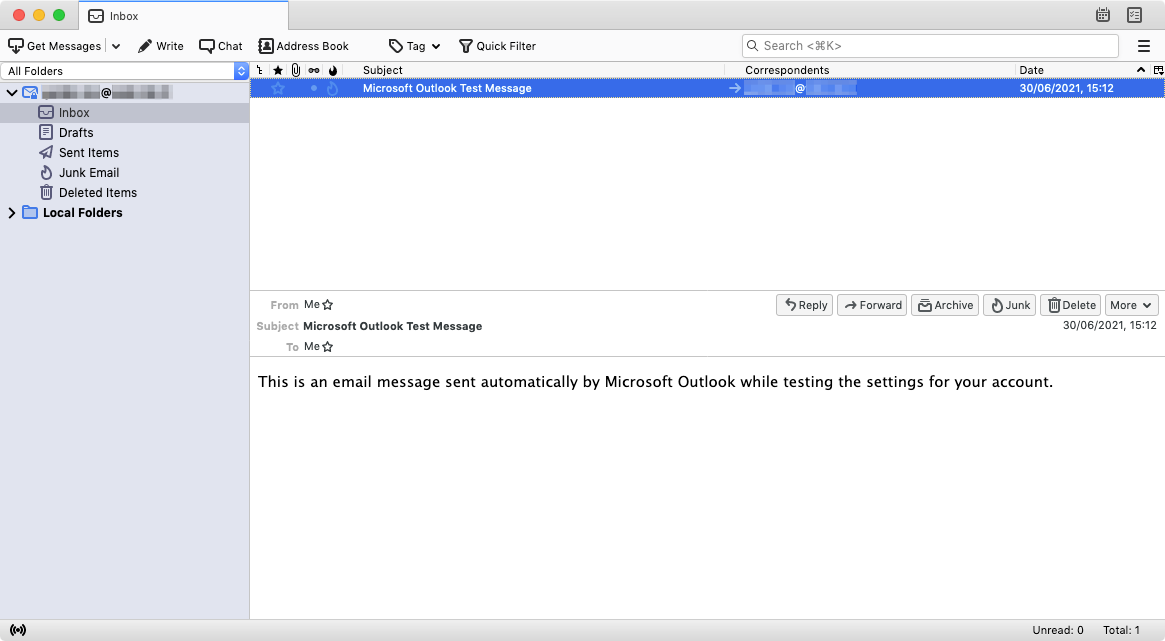
Task: Click the message list display options icon
Action: [1157, 70]
